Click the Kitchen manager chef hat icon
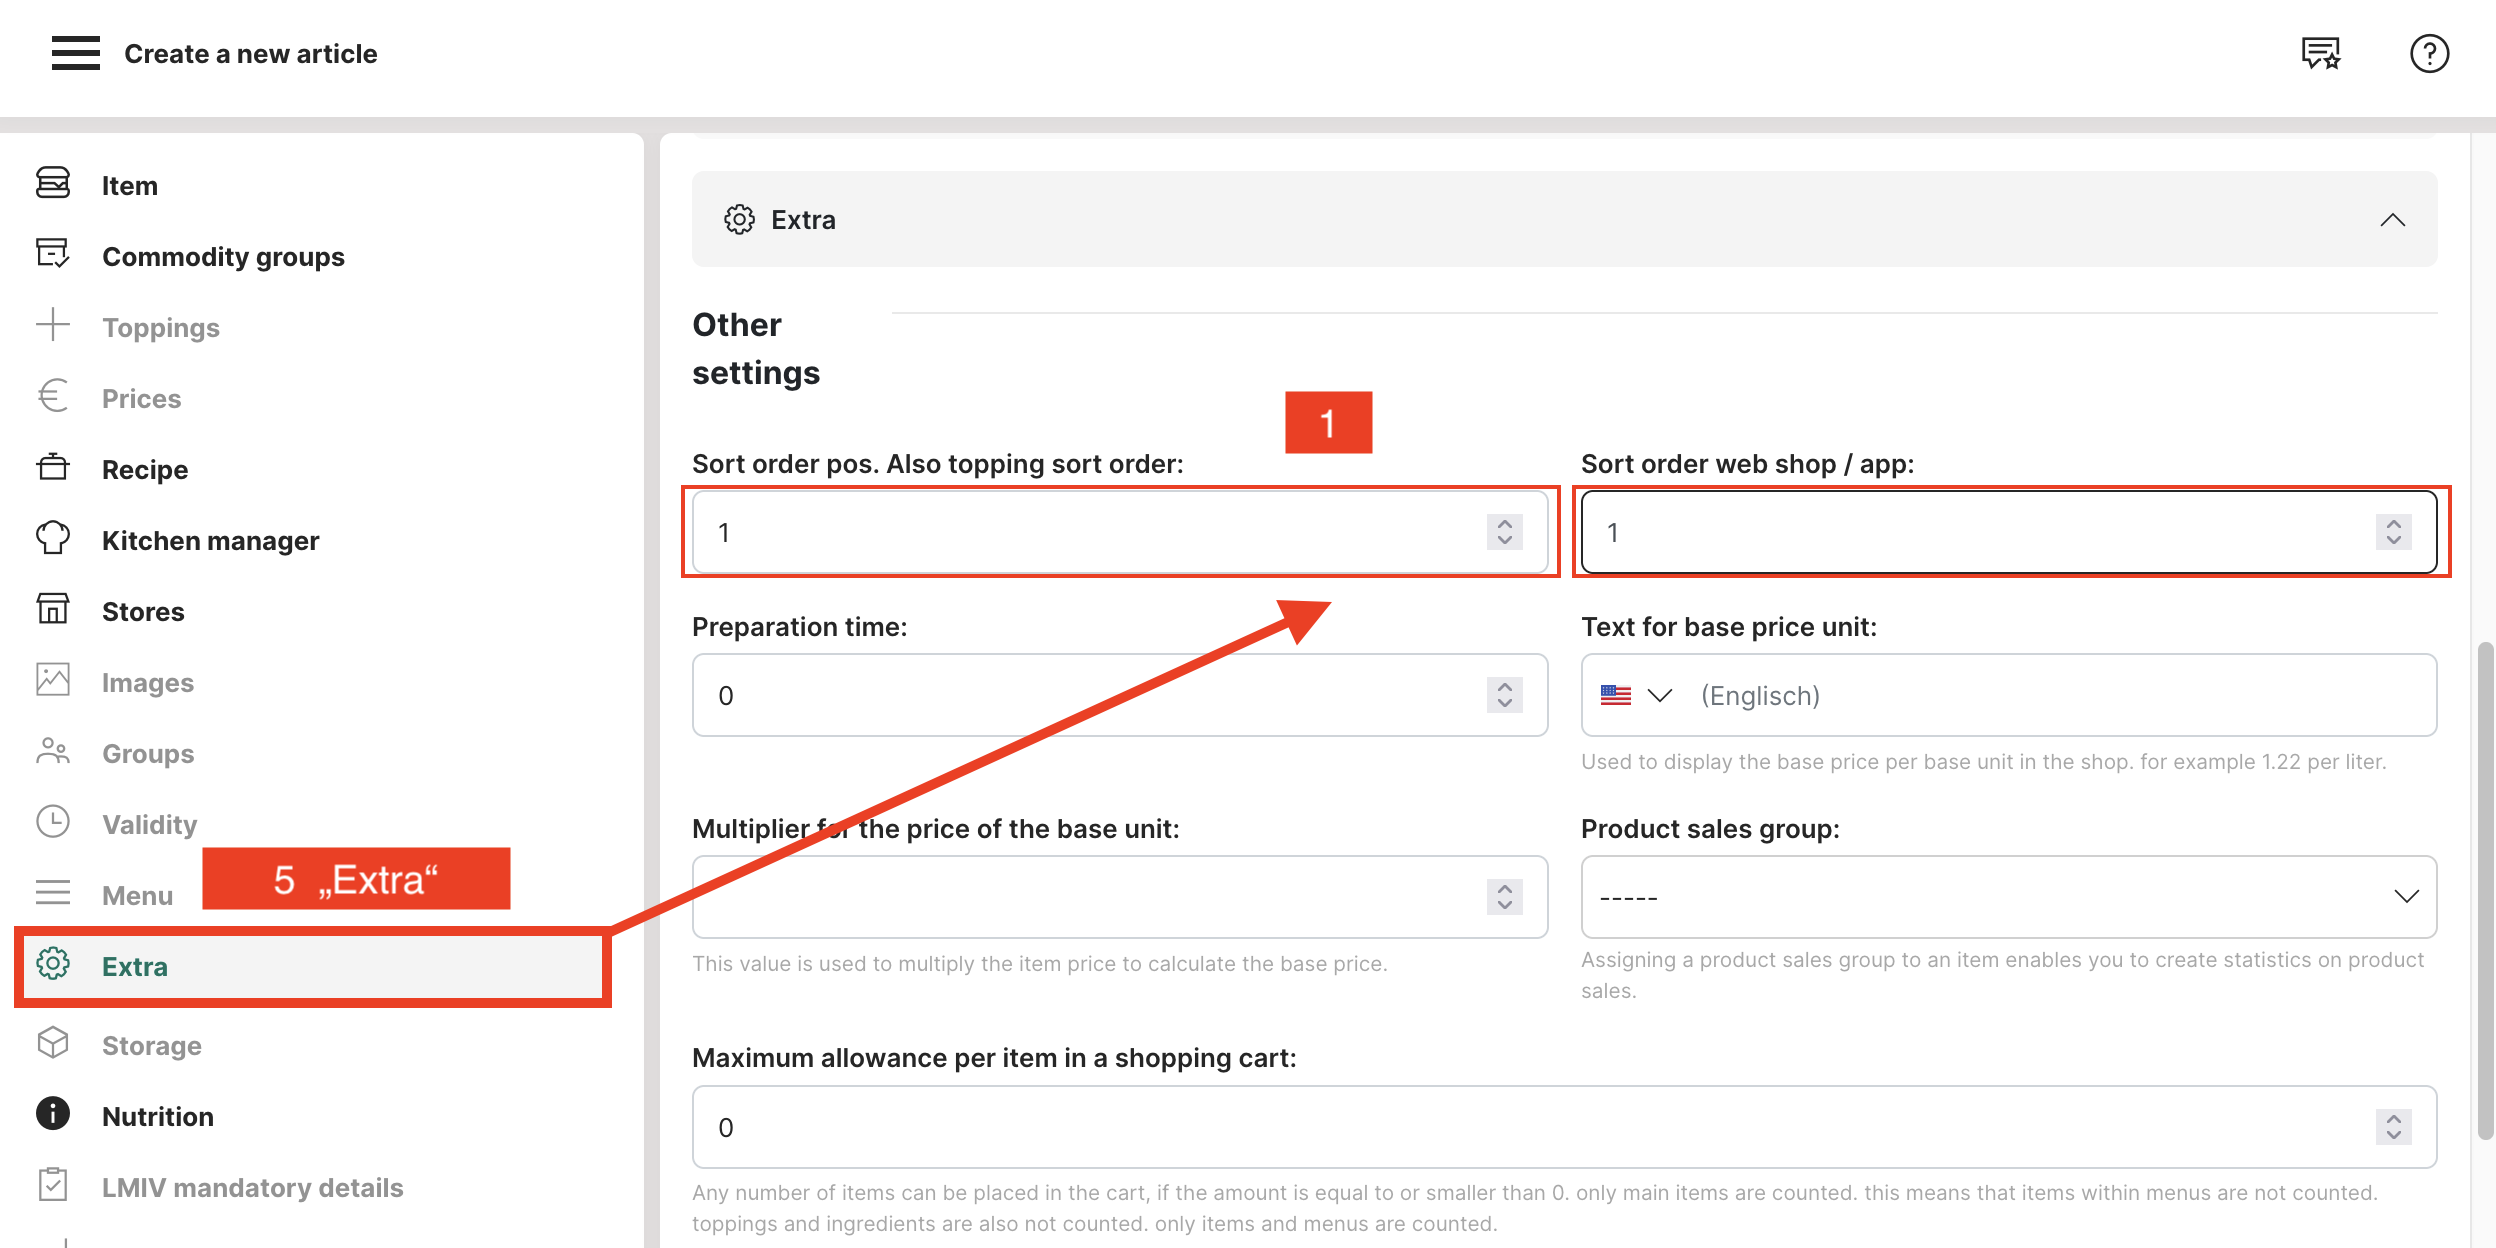Screen dimensions: 2496x1248 [x=53, y=539]
